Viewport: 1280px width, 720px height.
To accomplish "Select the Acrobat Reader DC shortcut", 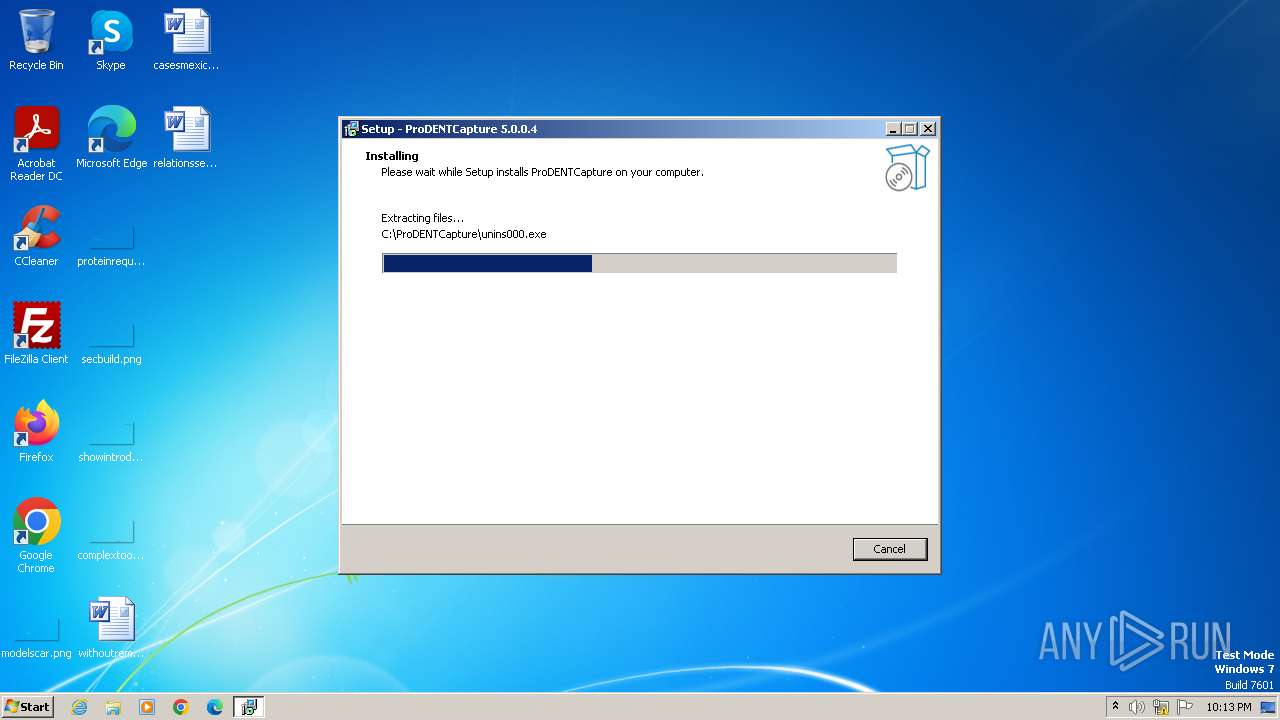I will [36, 144].
